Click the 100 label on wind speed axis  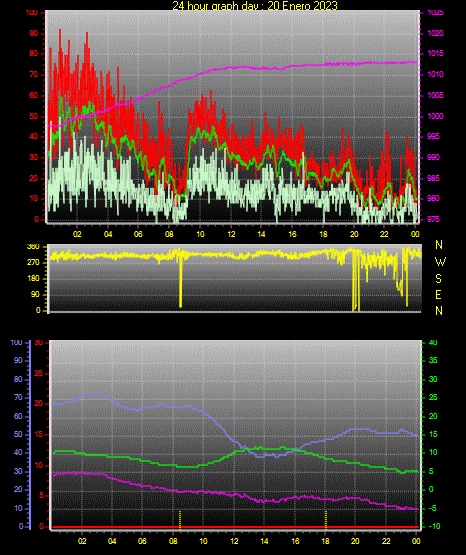coord(31,12)
